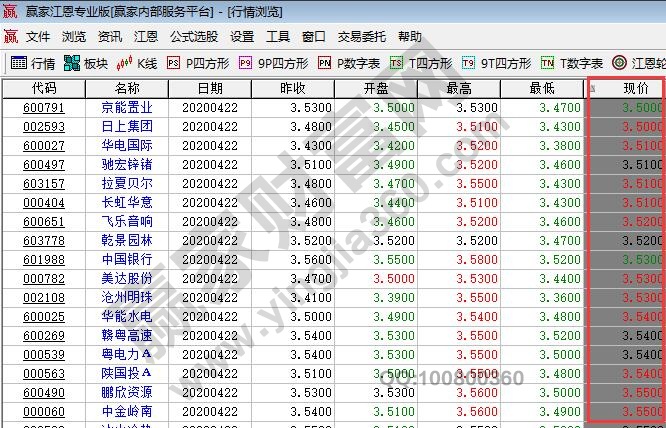666x428 pixels.
Task: Select the 中国银行 row name cell
Action: pos(127,260)
